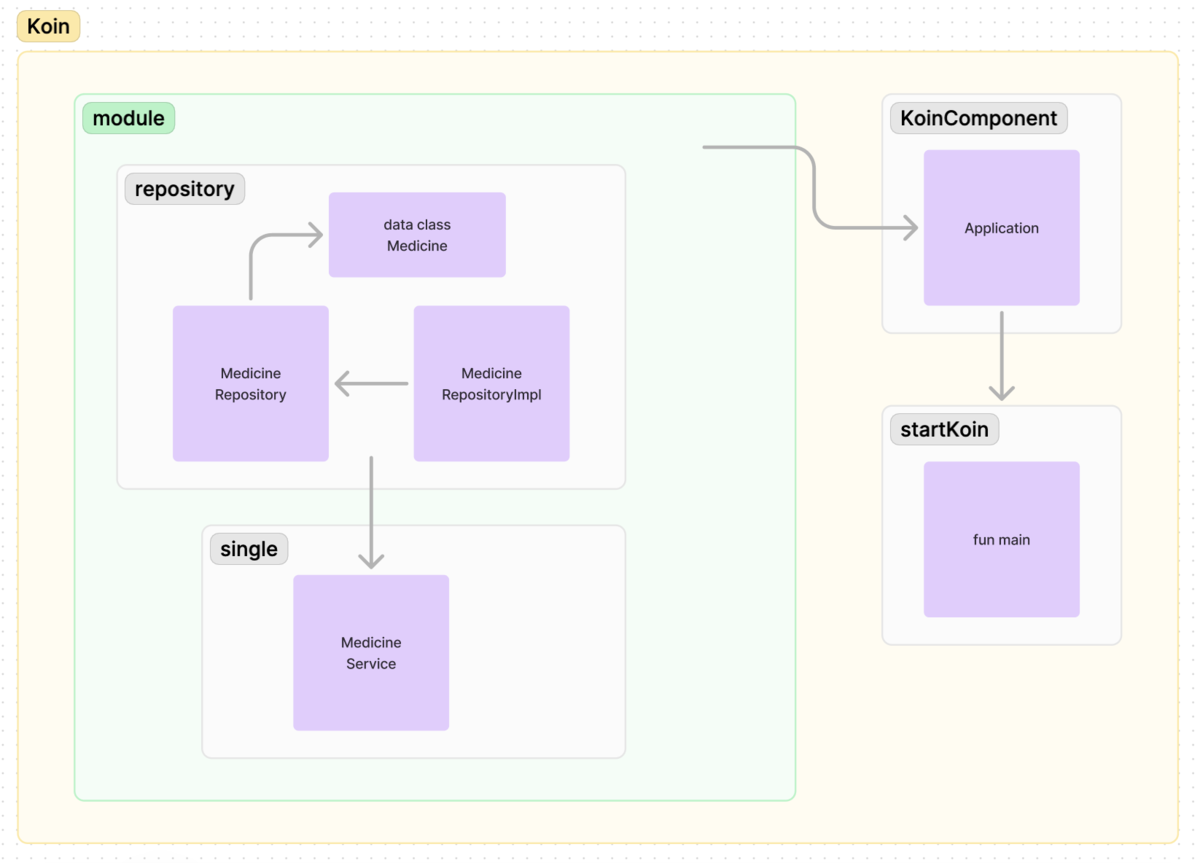The height and width of the screenshot is (863, 1200).
Task: Select arrow from Application to startKoin
Action: (x=1001, y=356)
